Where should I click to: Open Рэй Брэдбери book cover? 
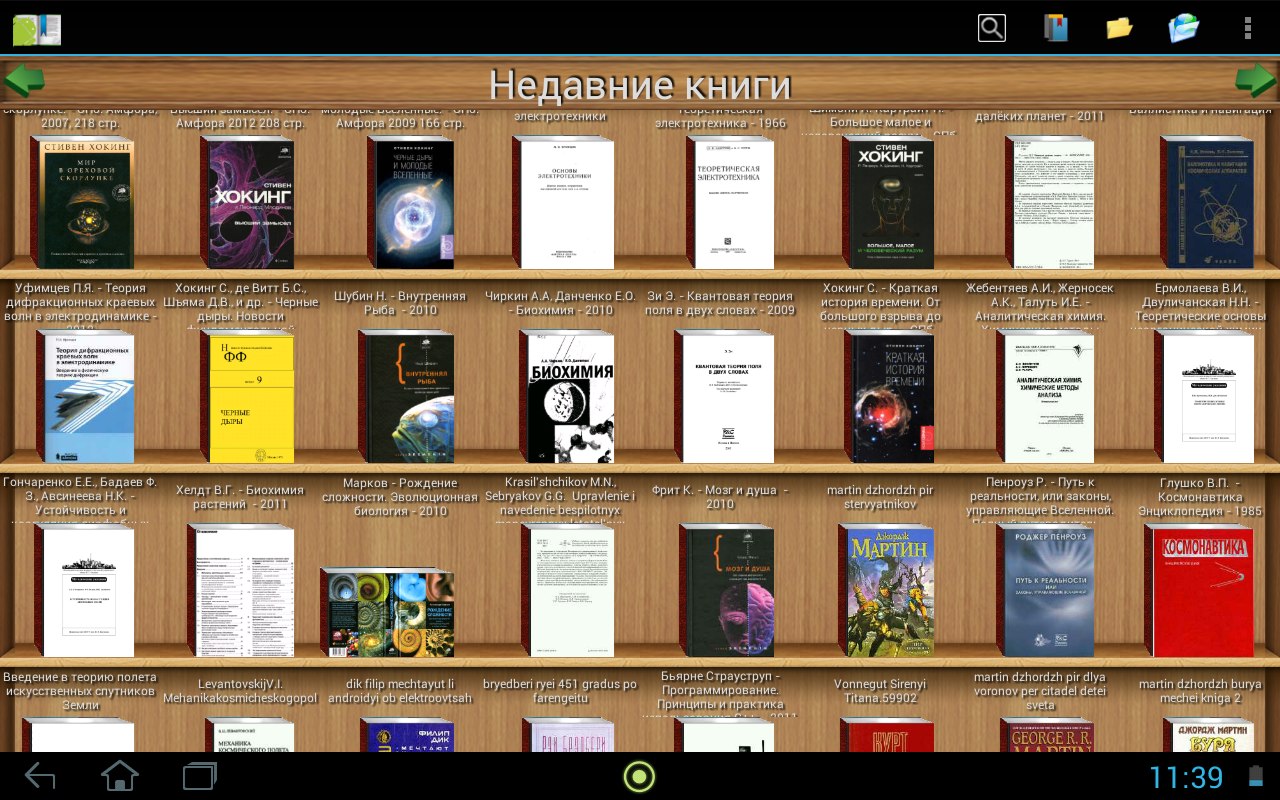click(x=568, y=735)
